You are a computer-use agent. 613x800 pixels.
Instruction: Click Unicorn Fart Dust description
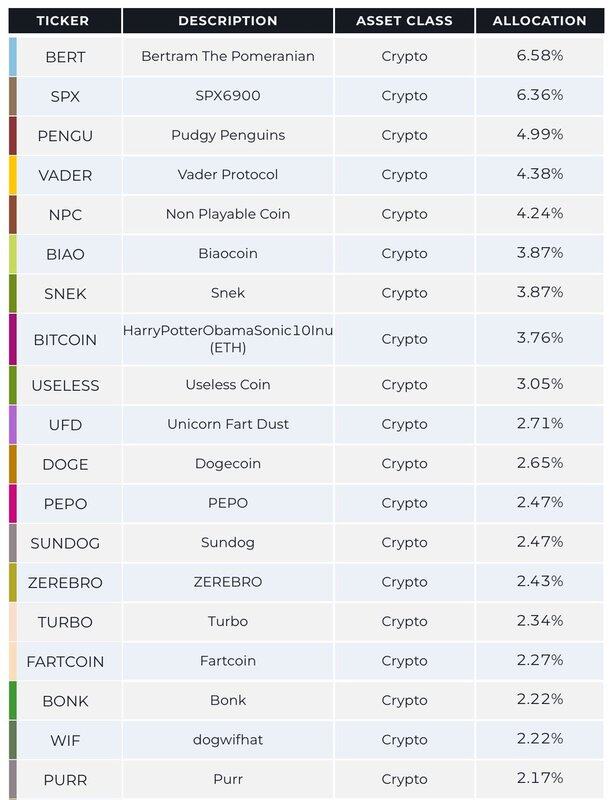228,424
